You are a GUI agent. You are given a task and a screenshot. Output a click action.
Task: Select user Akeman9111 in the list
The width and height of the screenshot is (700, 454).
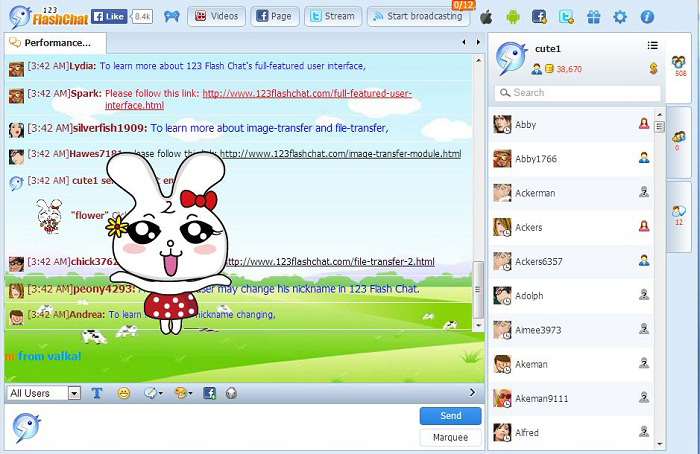click(571, 399)
